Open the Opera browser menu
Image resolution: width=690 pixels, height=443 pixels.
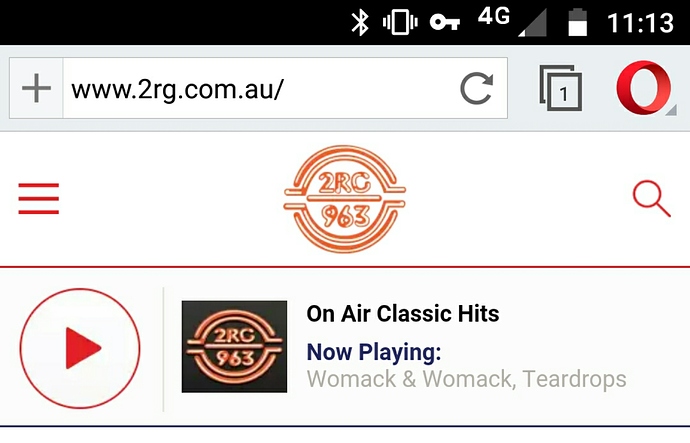coord(644,88)
